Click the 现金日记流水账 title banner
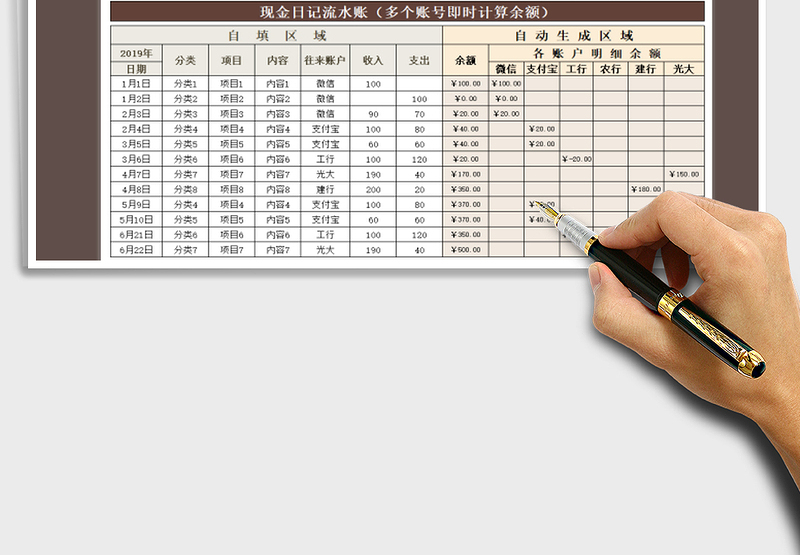This screenshot has height=555, width=800. 407,12
